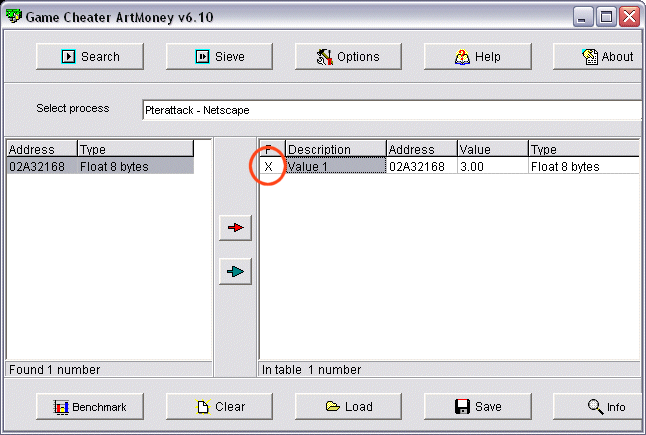The height and width of the screenshot is (435, 646).
Task: Click the ArtMoney title bar icon
Action: coord(13,16)
